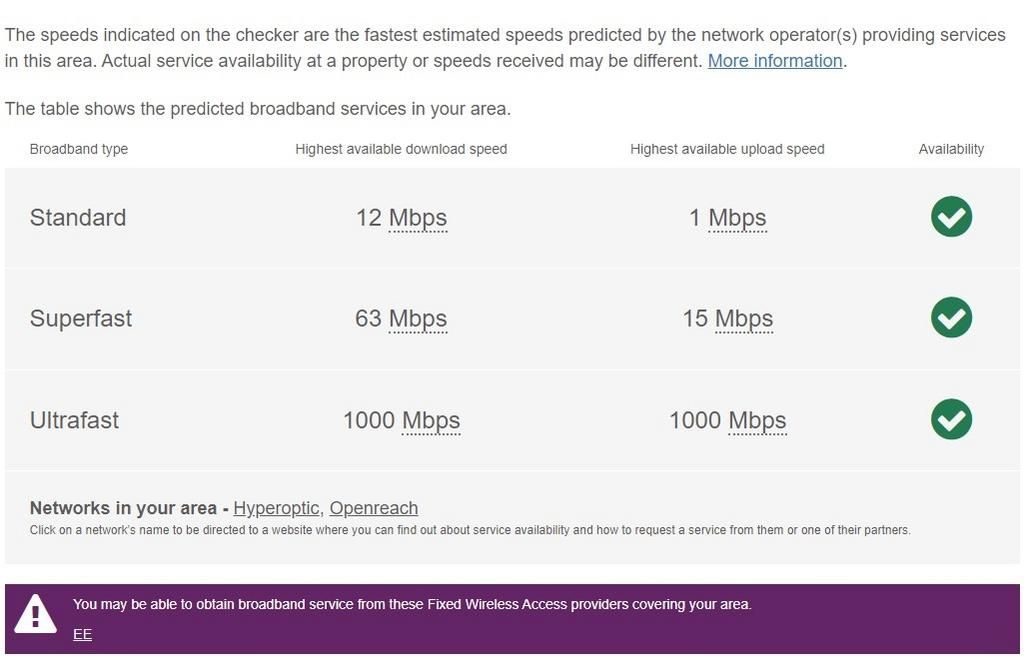Open the EE Fixed Wireless provider link
Viewport: 1024px width, 665px height.
pyautogui.click(x=82, y=634)
